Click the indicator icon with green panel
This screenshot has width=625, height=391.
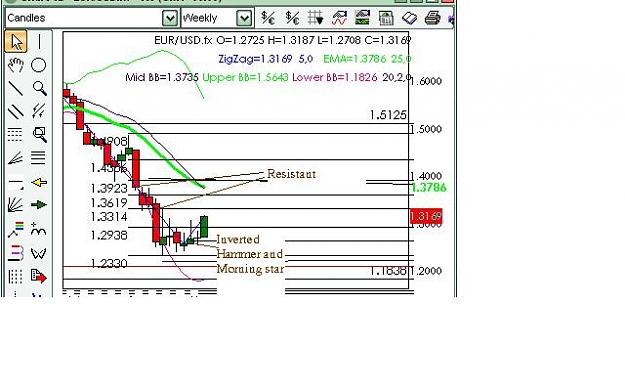point(362,18)
